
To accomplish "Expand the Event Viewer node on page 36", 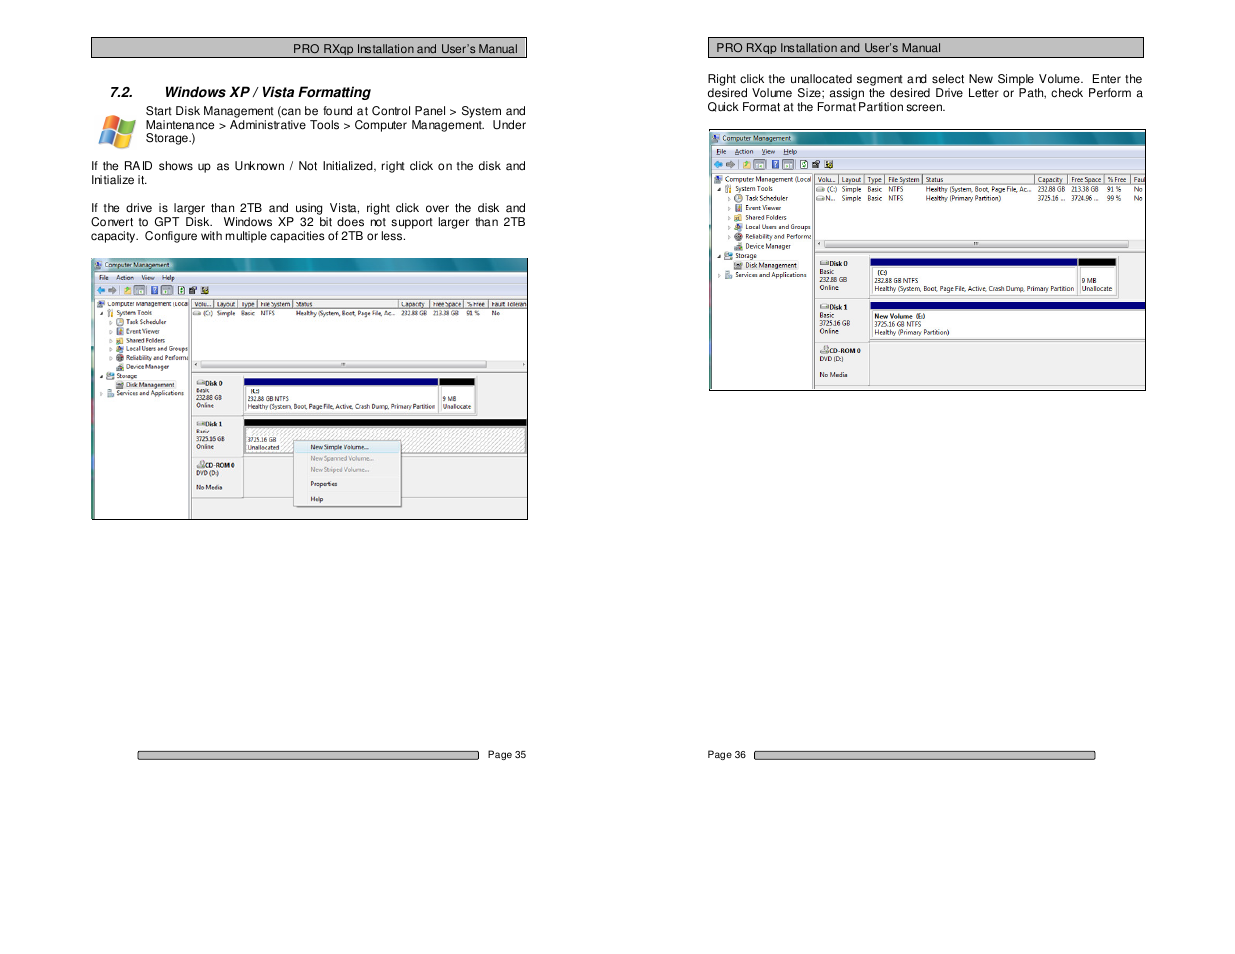I will (x=729, y=208).
